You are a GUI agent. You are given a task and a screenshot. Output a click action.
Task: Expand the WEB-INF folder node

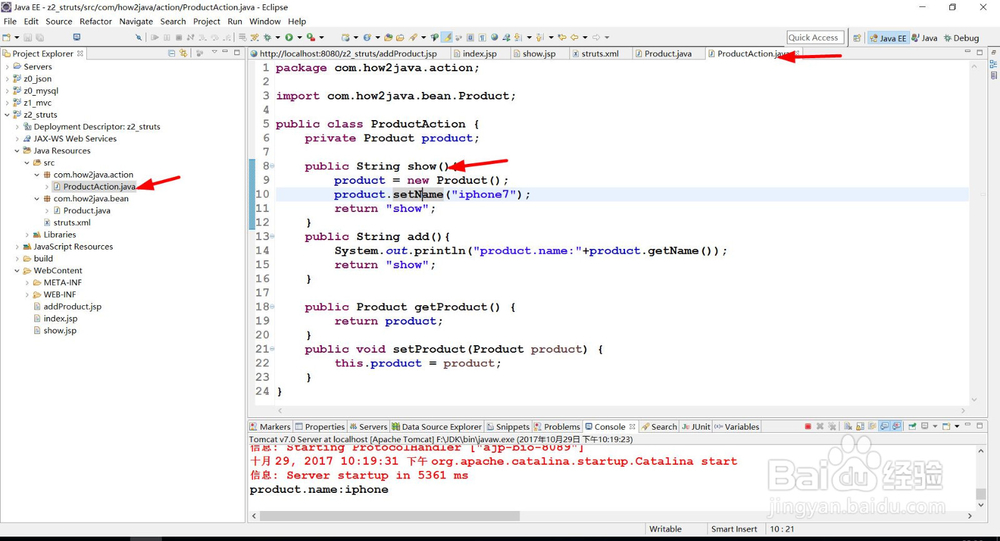click(x=27, y=295)
